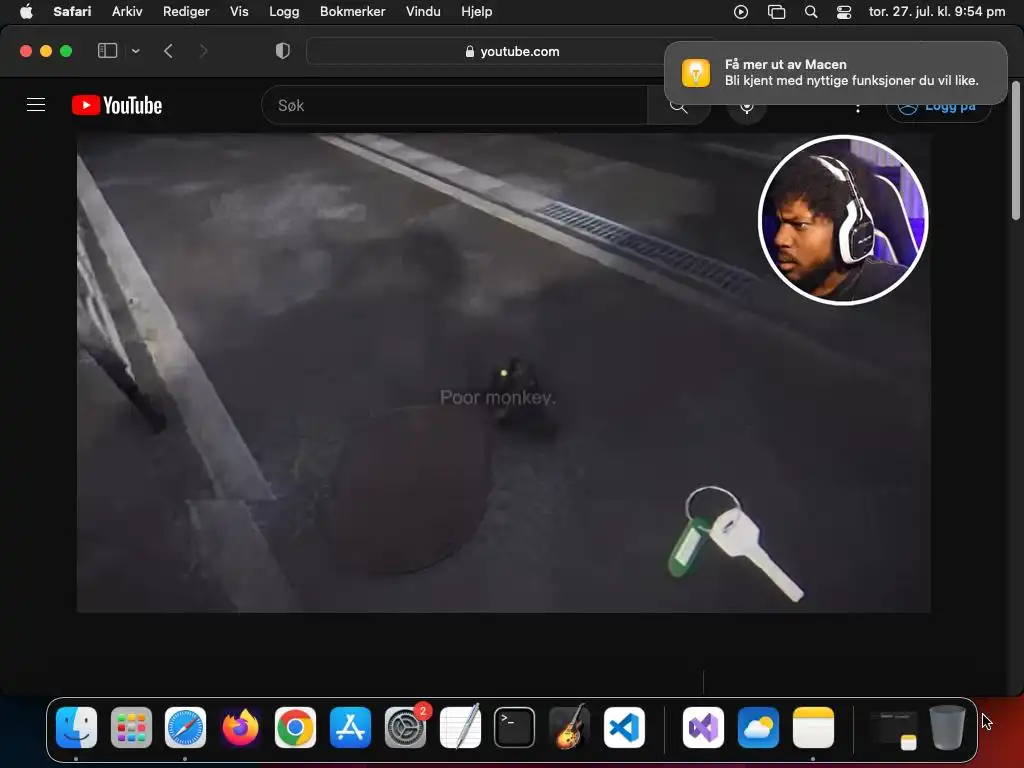Switch to Safari in the Dock
This screenshot has height=768, width=1024.
pos(185,727)
